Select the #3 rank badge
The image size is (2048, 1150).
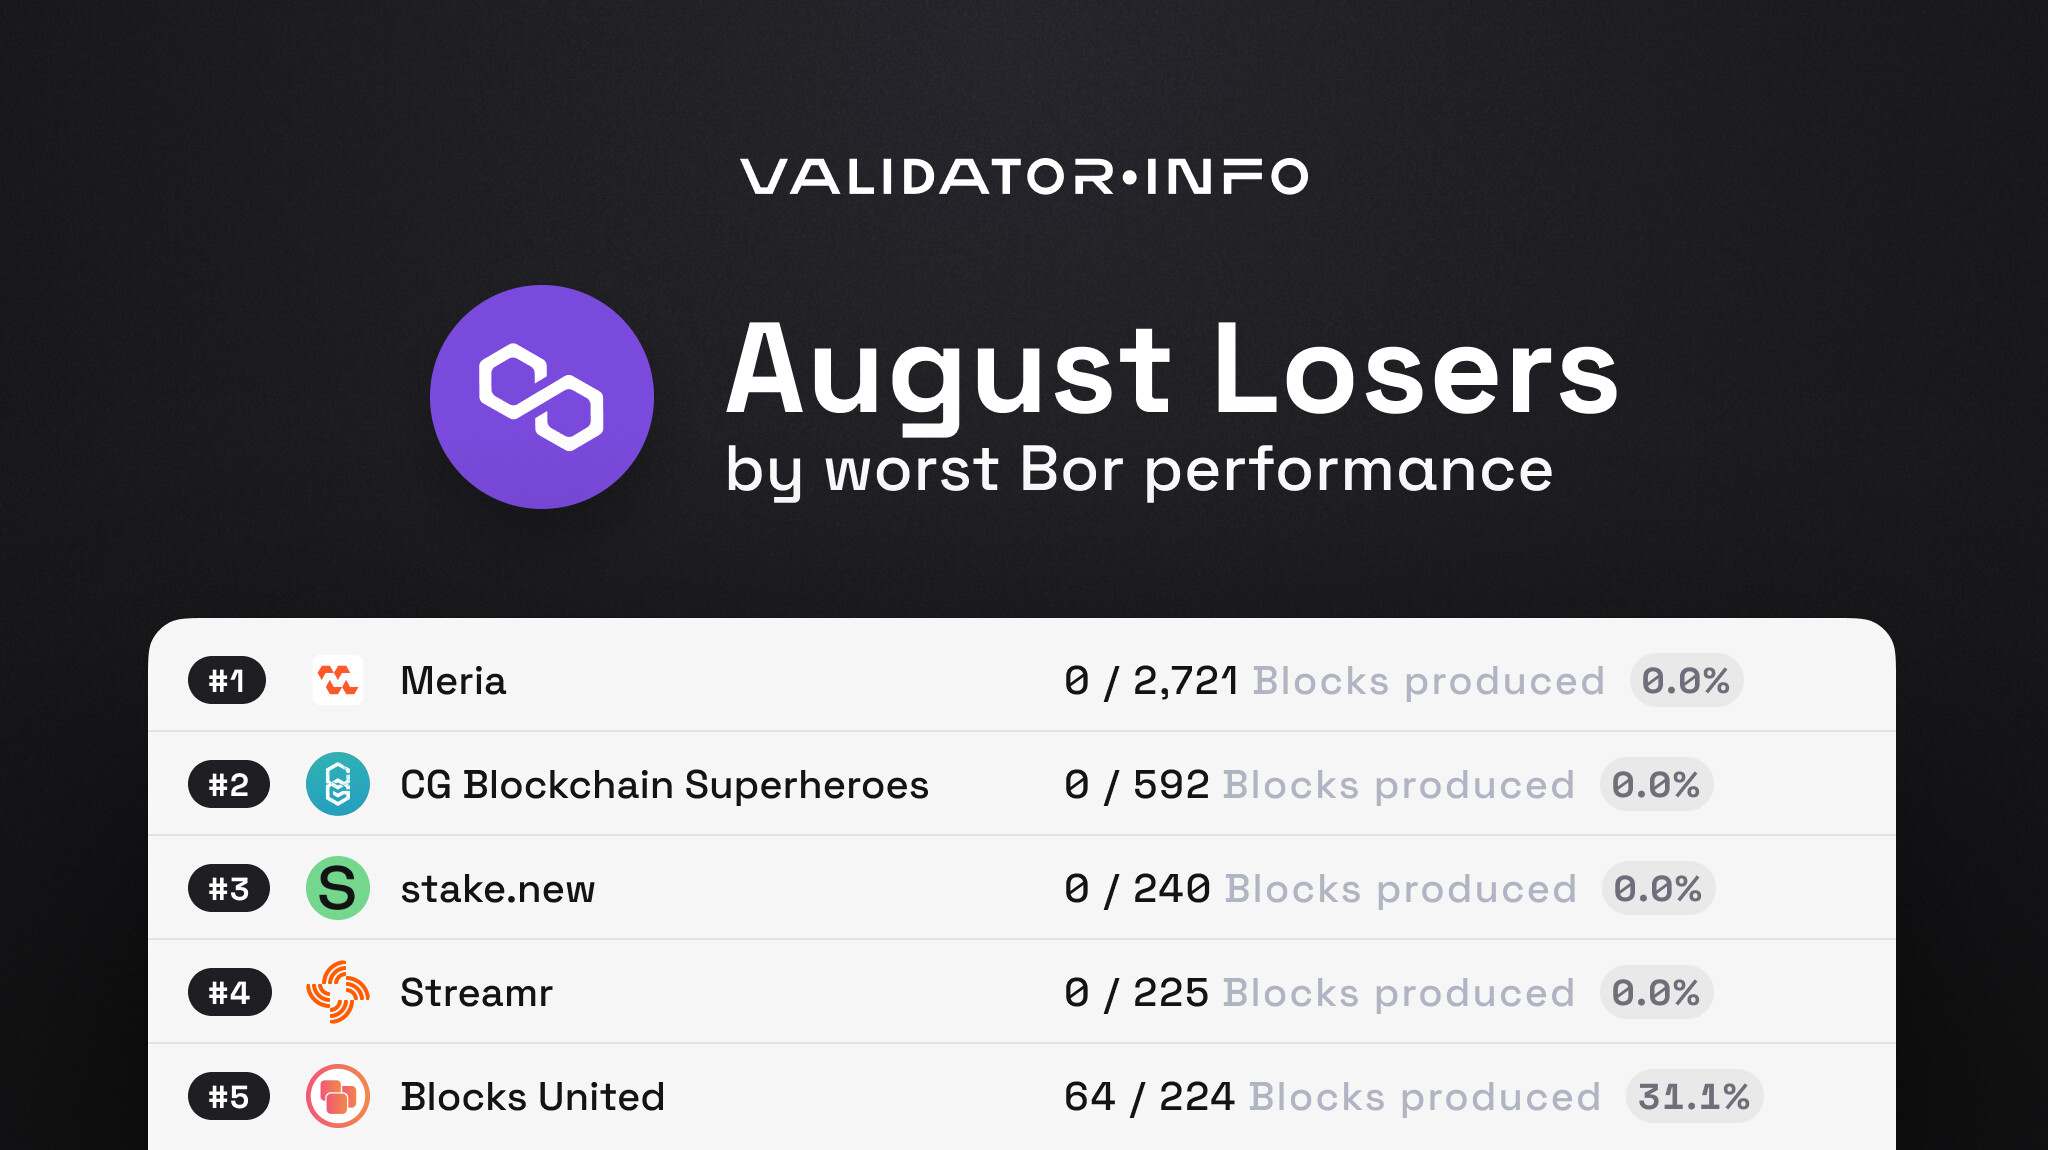[x=228, y=888]
